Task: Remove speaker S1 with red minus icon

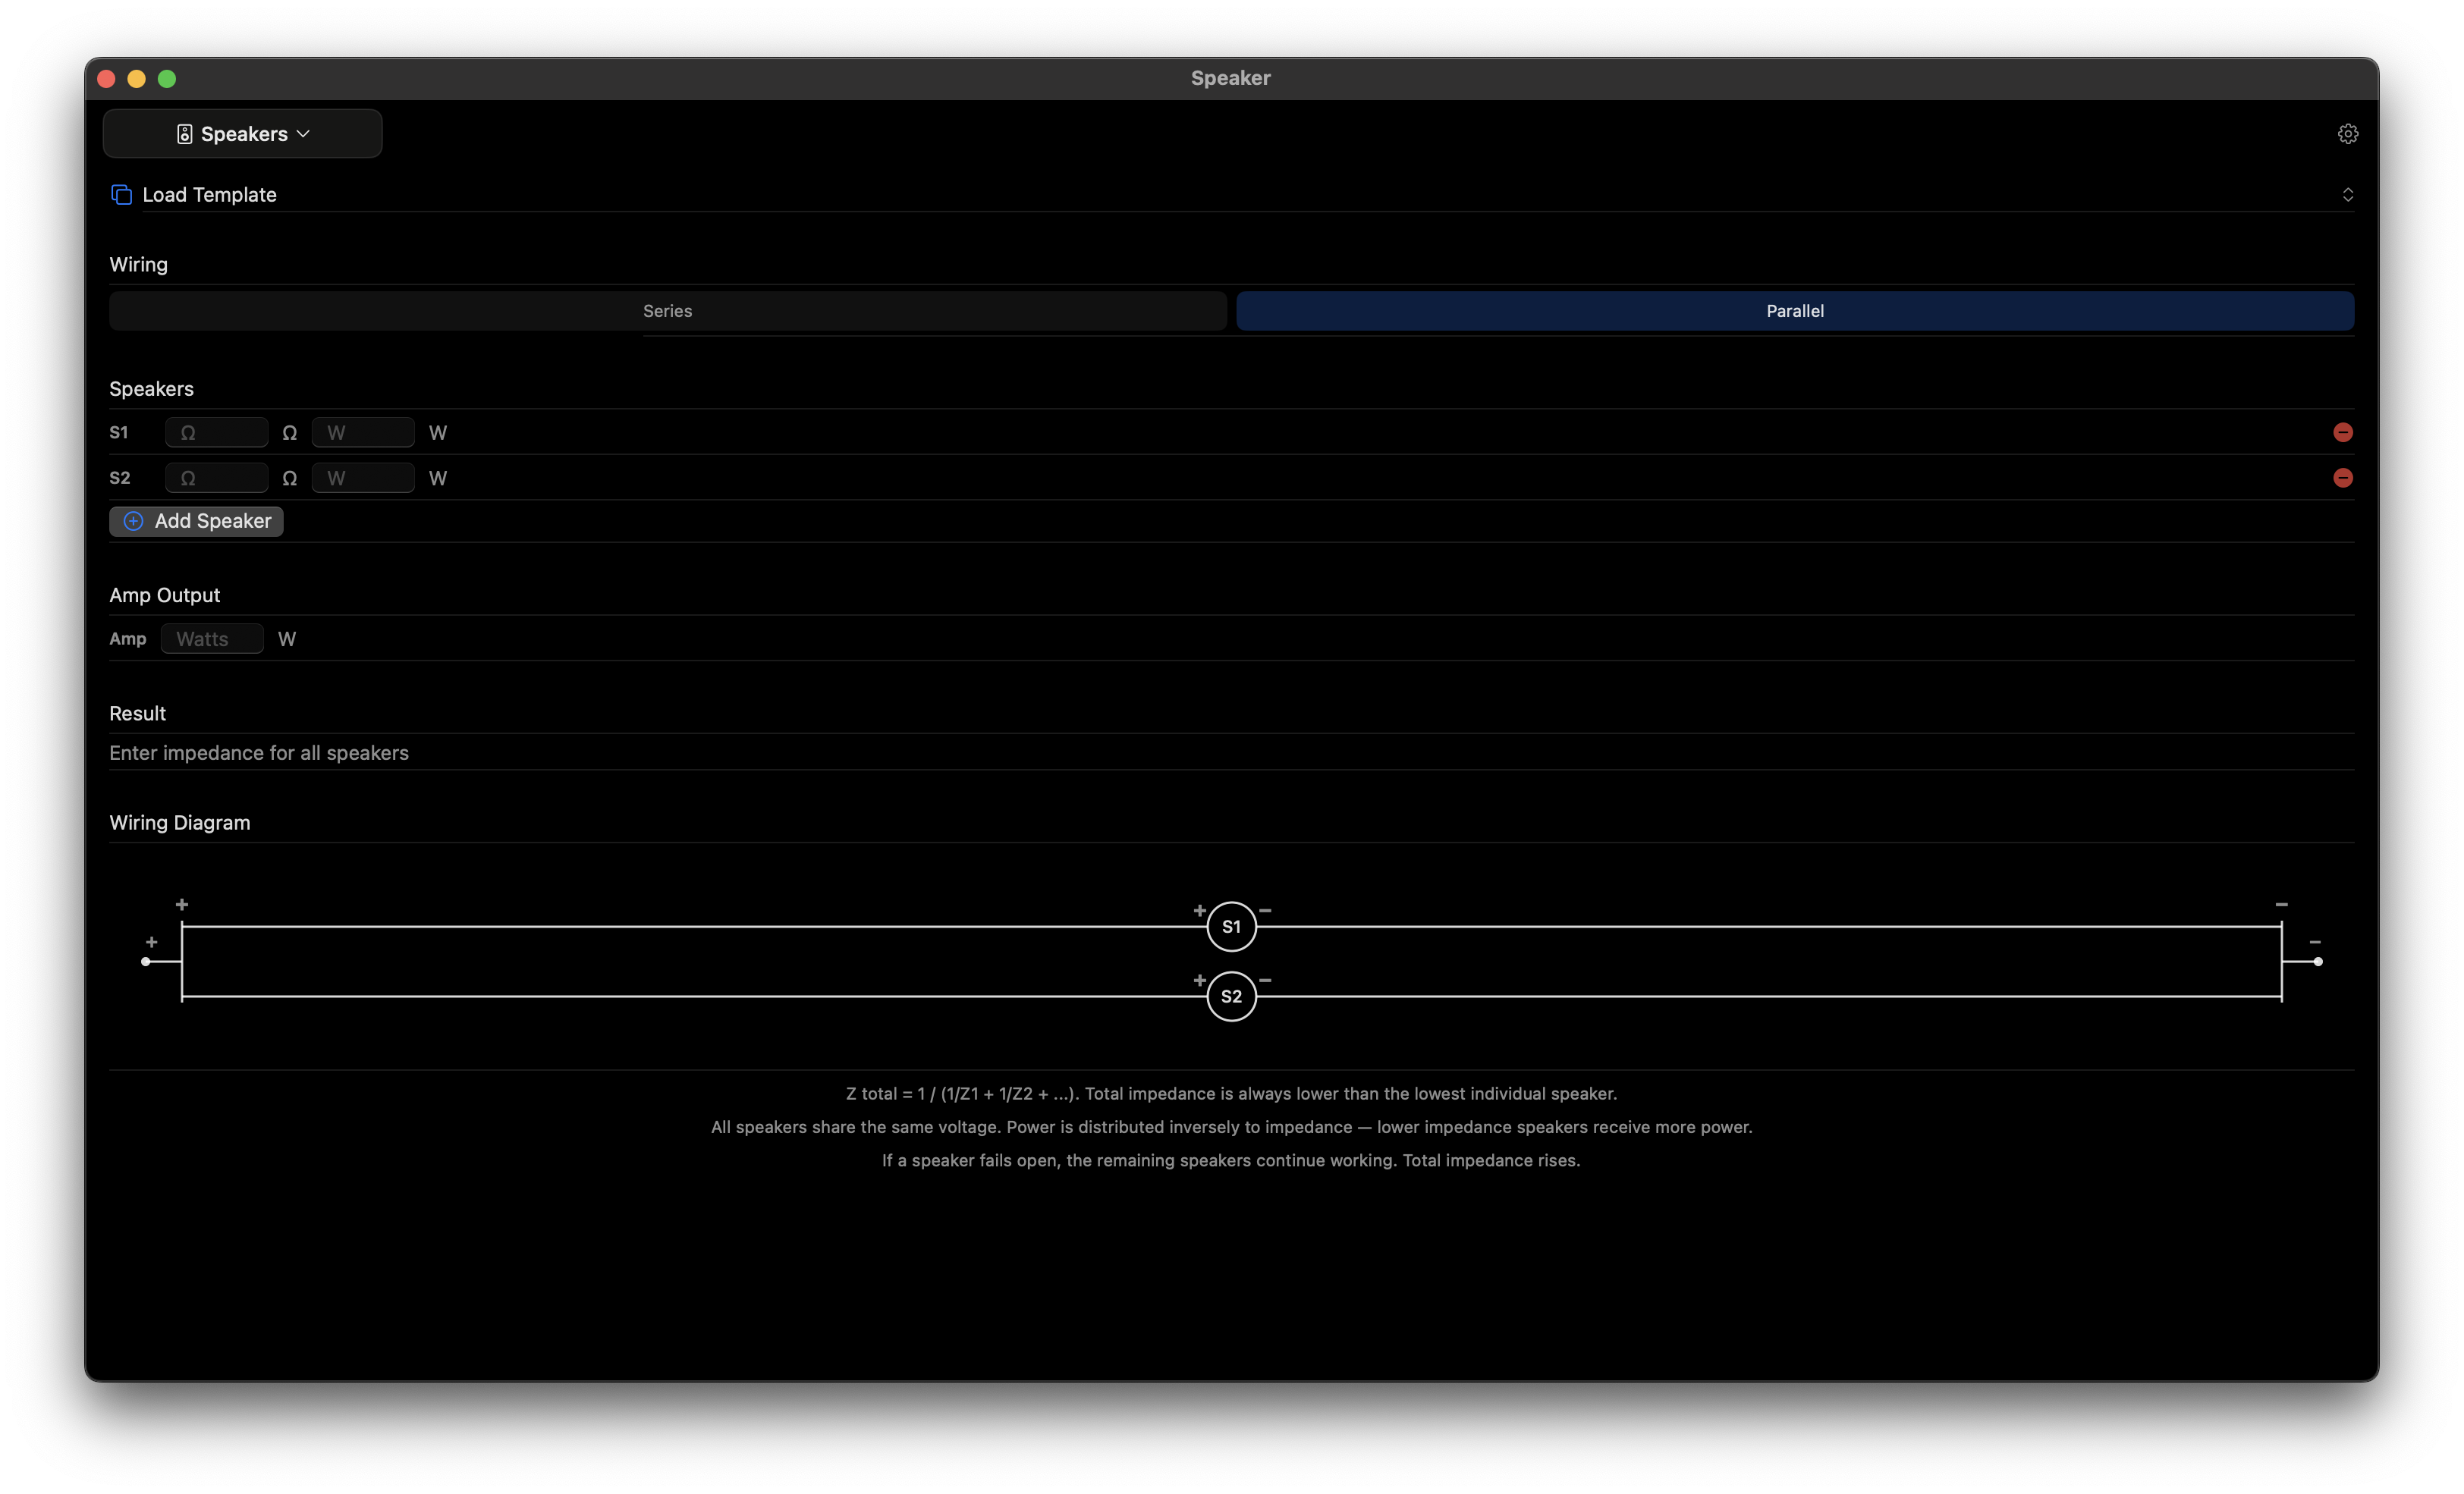Action: click(2342, 432)
